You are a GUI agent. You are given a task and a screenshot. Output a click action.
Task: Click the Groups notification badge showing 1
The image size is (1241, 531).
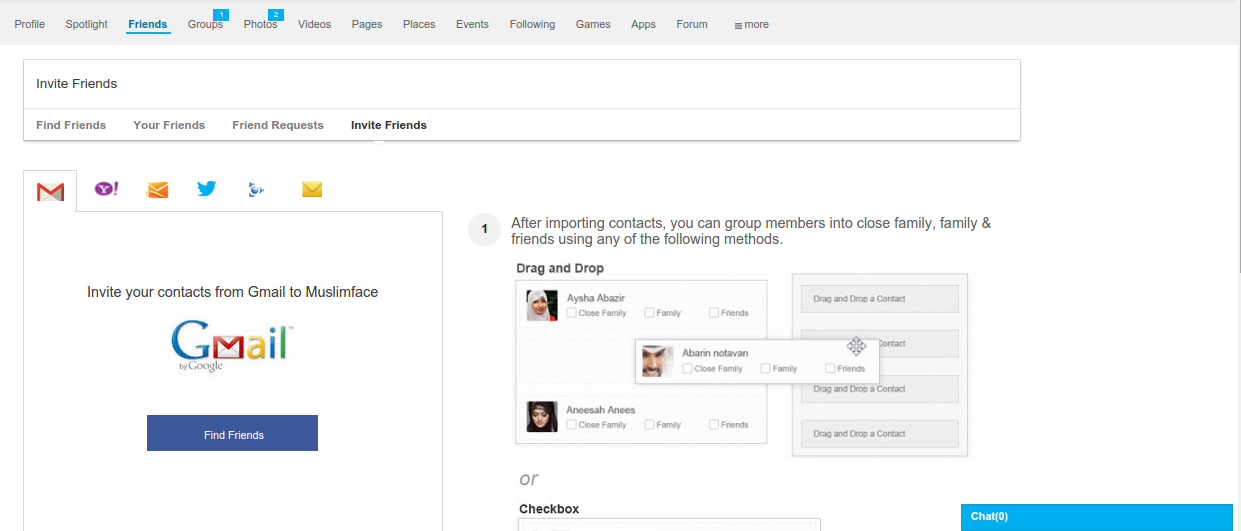coord(221,14)
